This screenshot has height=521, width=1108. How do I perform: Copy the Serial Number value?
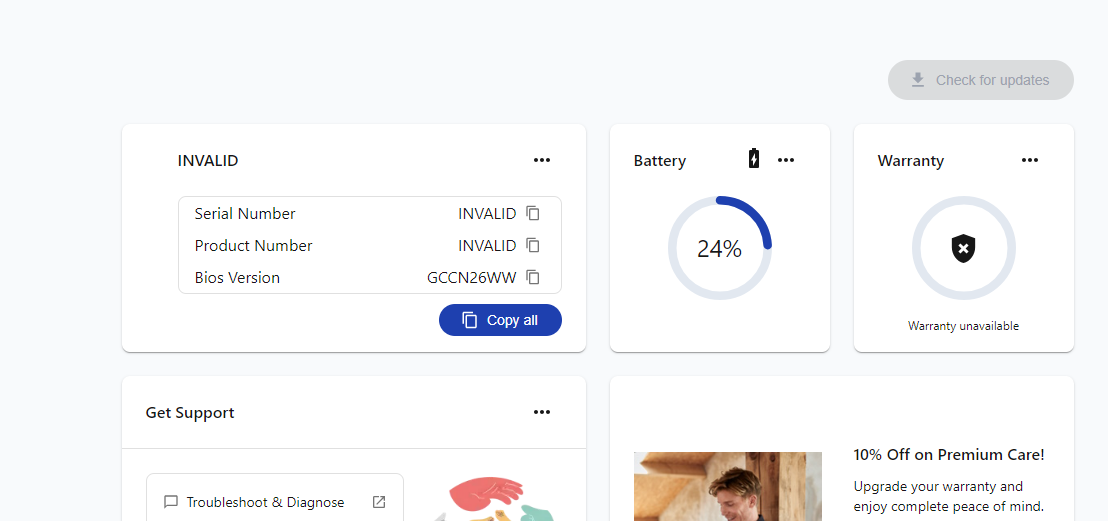pos(533,213)
